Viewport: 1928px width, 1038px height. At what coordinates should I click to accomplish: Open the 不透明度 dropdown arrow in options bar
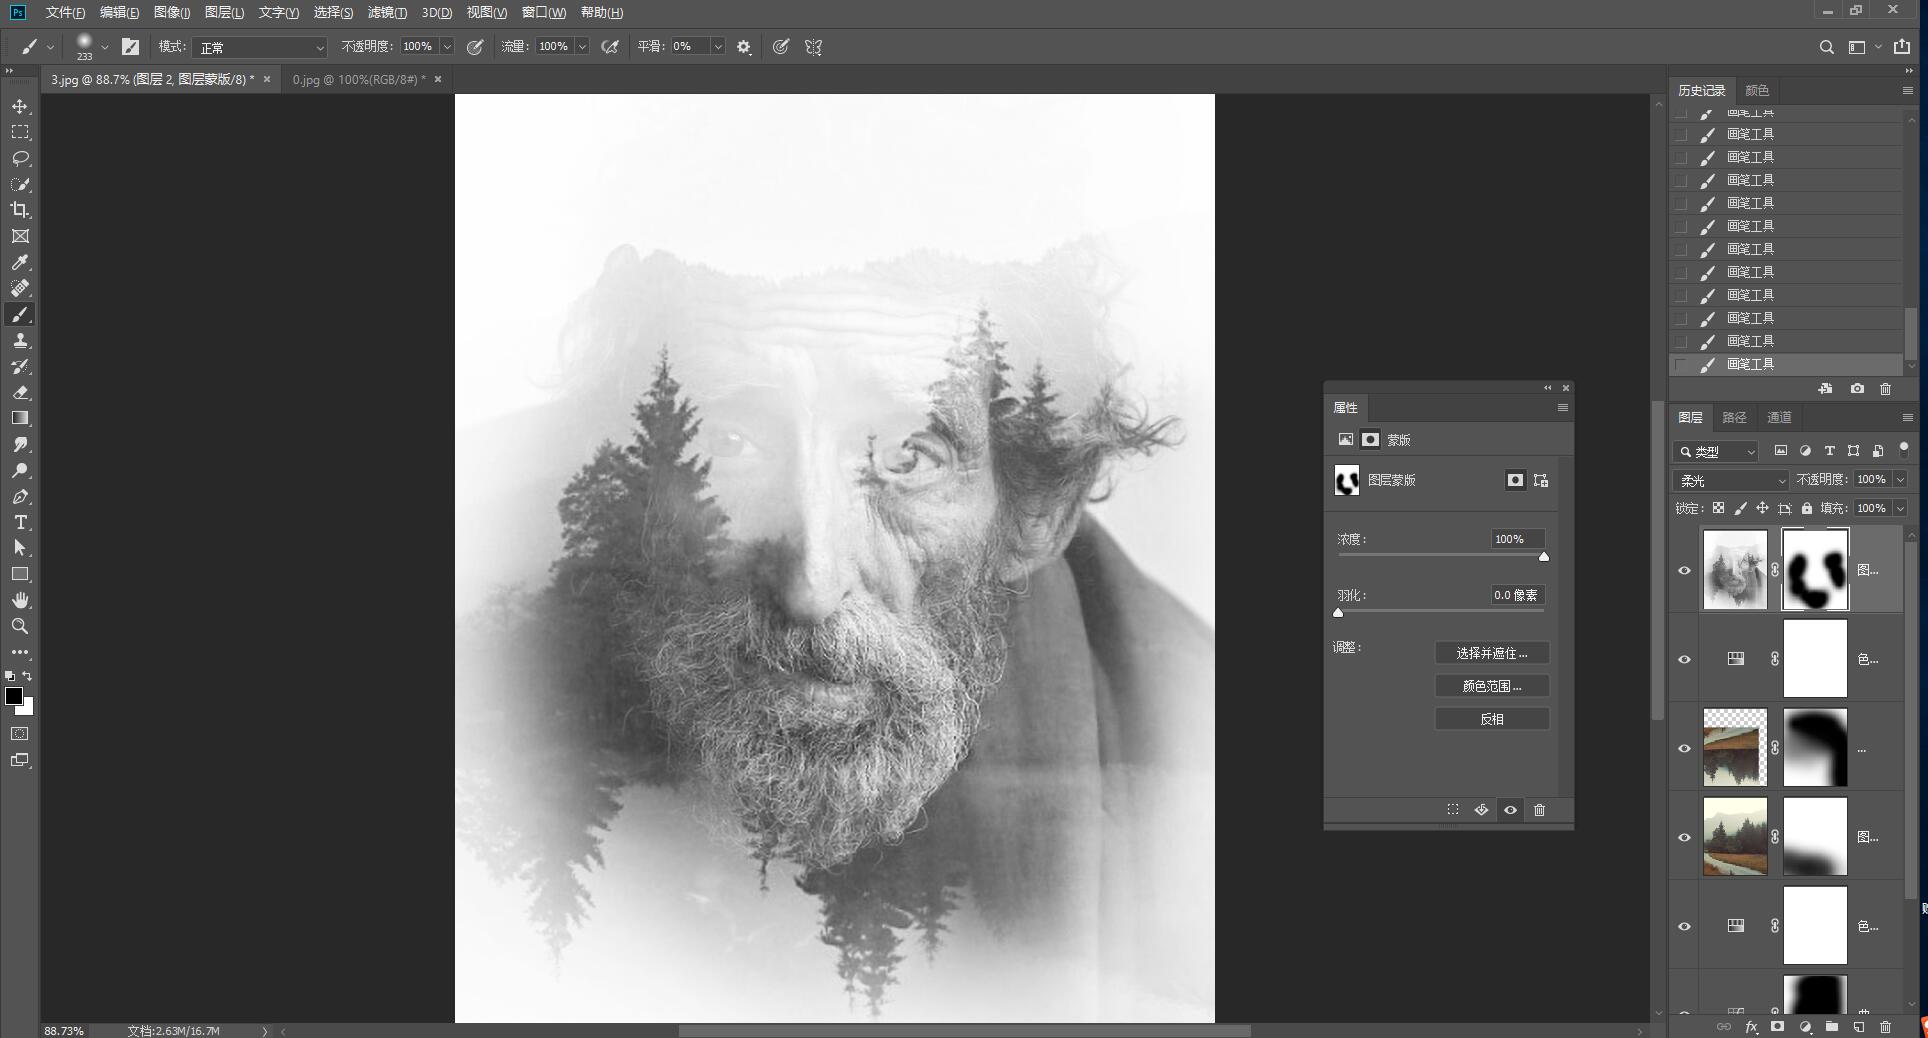(x=447, y=47)
